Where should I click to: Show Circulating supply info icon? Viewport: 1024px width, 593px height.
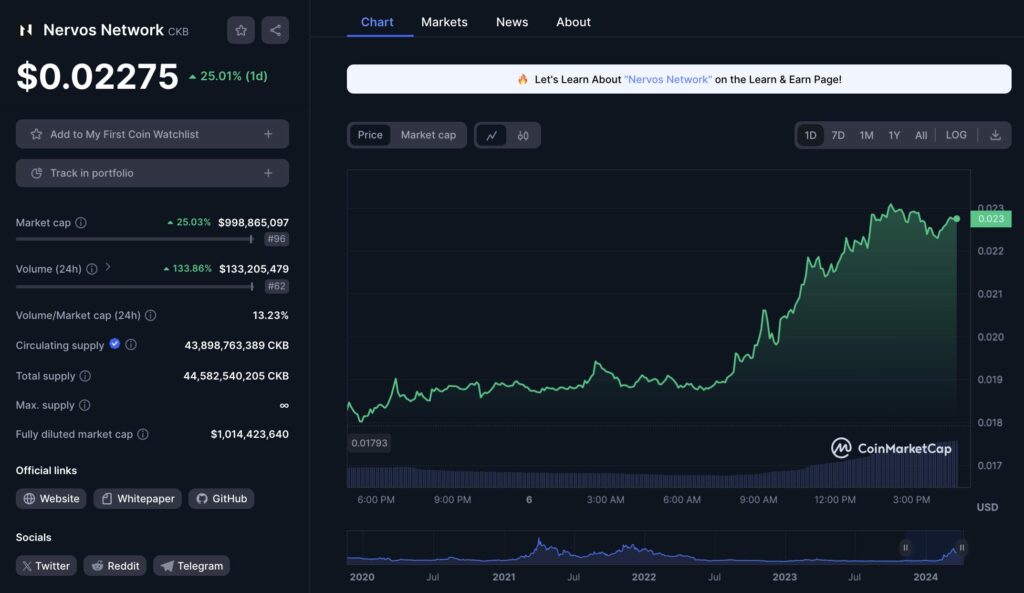[x=131, y=345]
